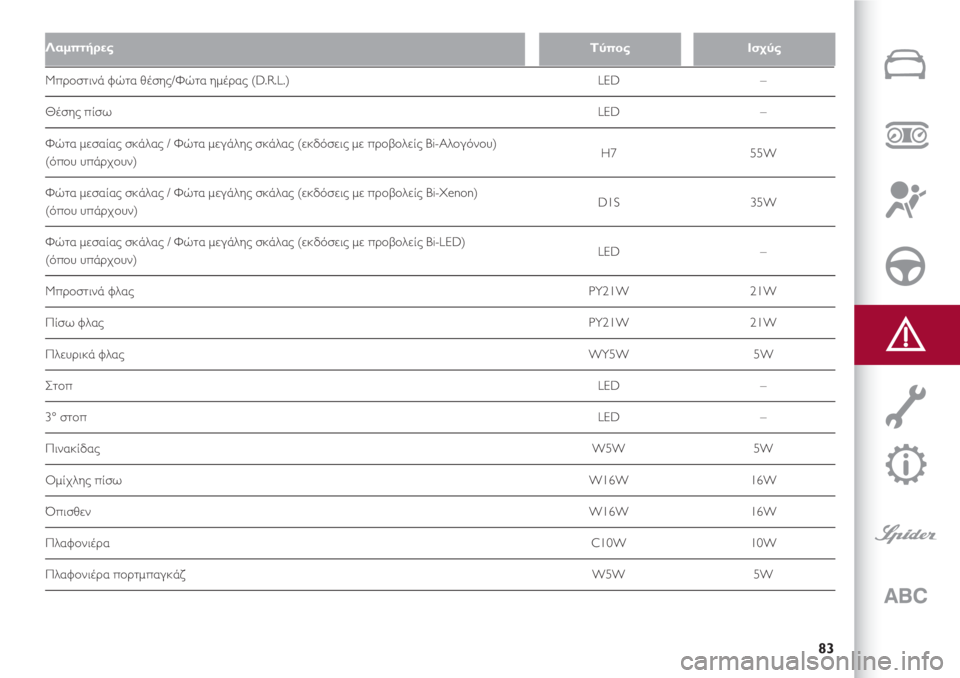Select the 3° στοπ row label

point(66,417)
